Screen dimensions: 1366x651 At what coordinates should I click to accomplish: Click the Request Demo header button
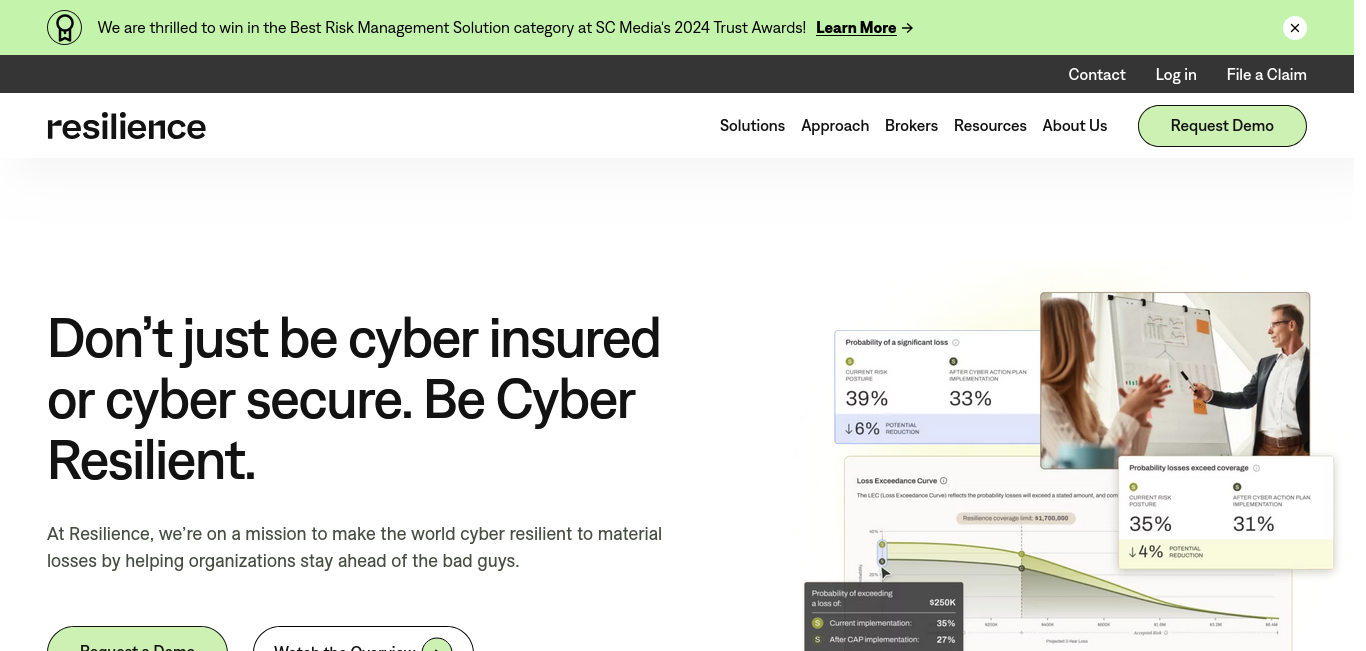(x=1222, y=126)
